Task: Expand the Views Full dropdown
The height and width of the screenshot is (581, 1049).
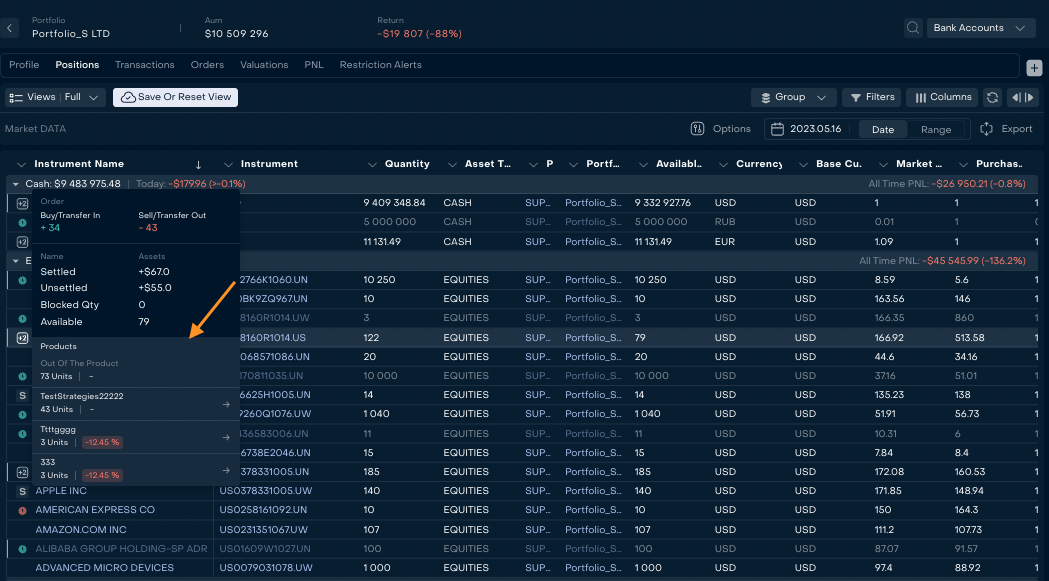Action: pos(55,97)
